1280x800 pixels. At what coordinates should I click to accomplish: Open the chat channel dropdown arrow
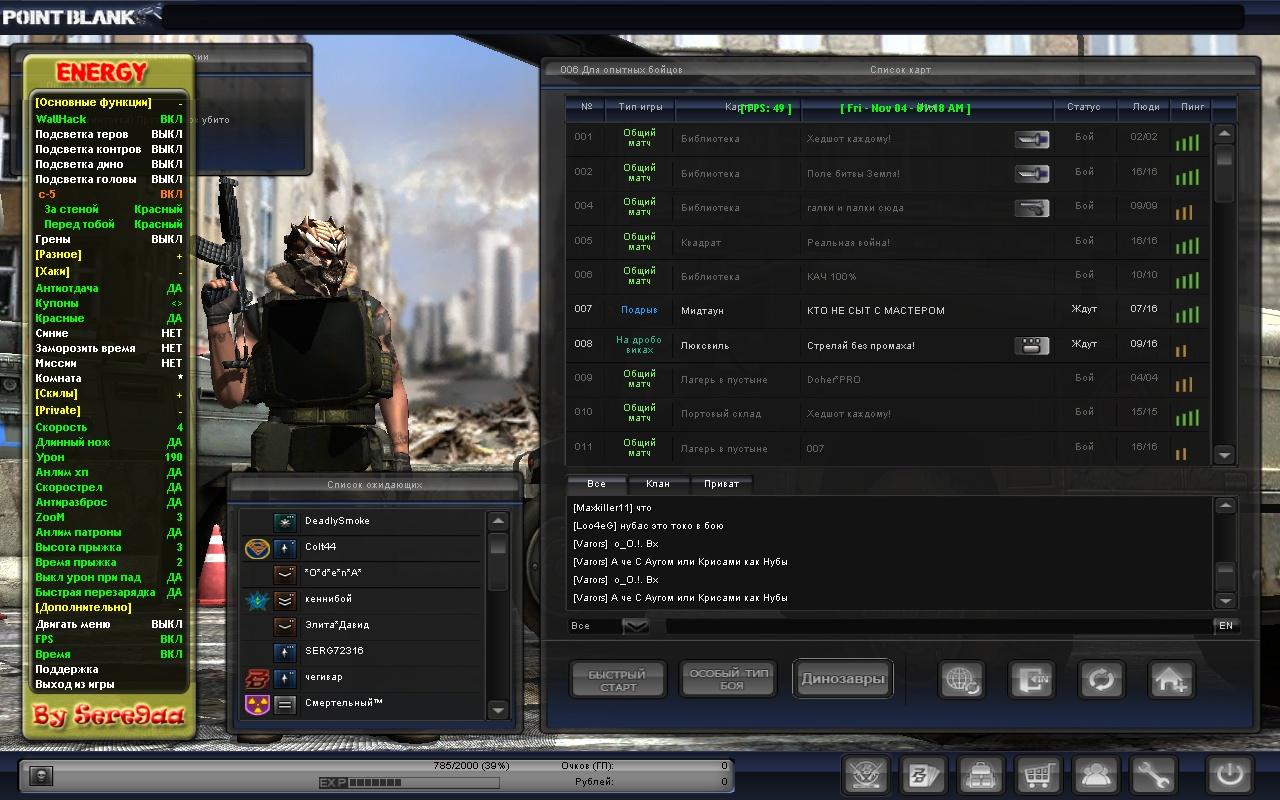tap(636, 626)
